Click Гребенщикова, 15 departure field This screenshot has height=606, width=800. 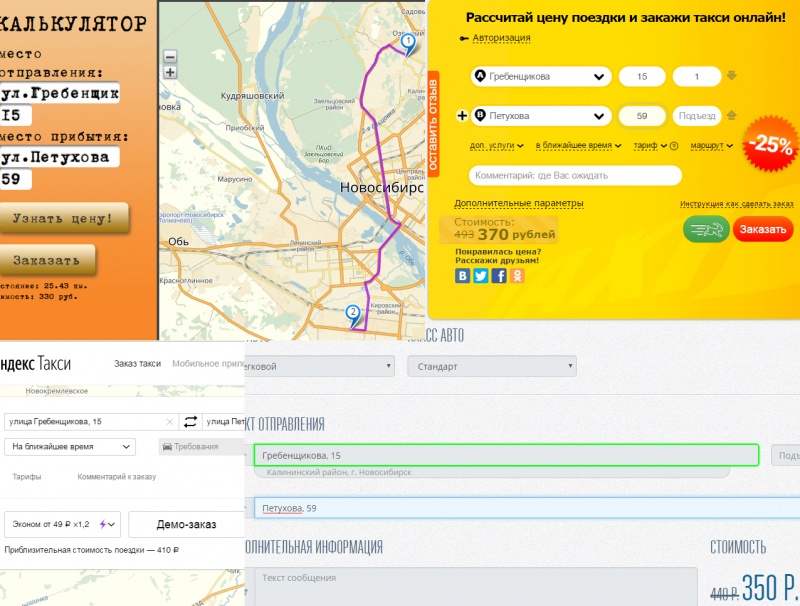(x=506, y=455)
